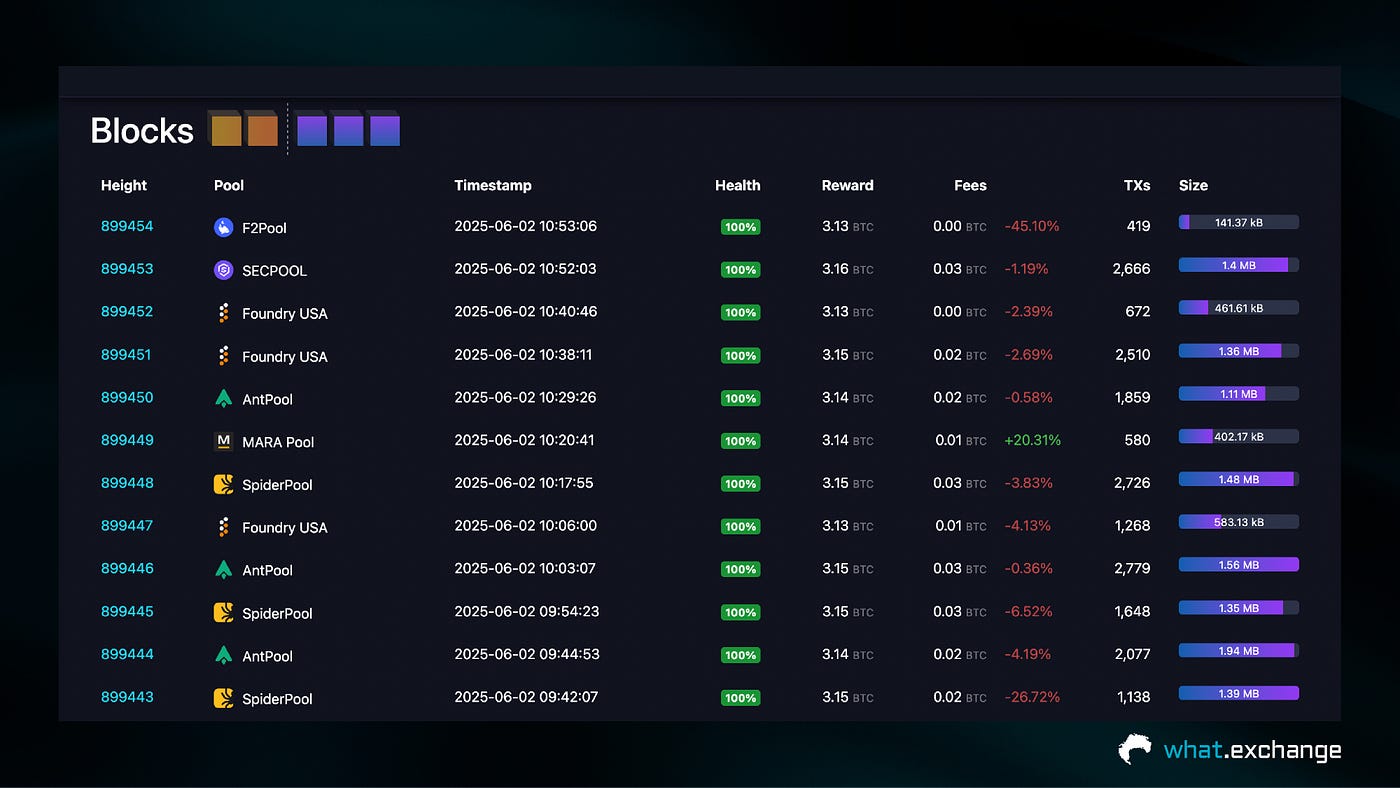The image size is (1400, 788).
Task: Click SpiderPool icon in block 899448 row
Action: pyautogui.click(x=224, y=484)
